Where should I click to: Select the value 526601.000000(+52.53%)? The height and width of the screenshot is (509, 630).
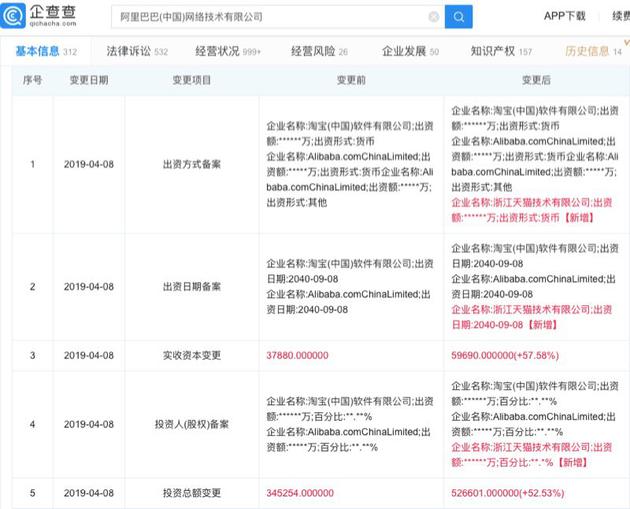point(507,493)
